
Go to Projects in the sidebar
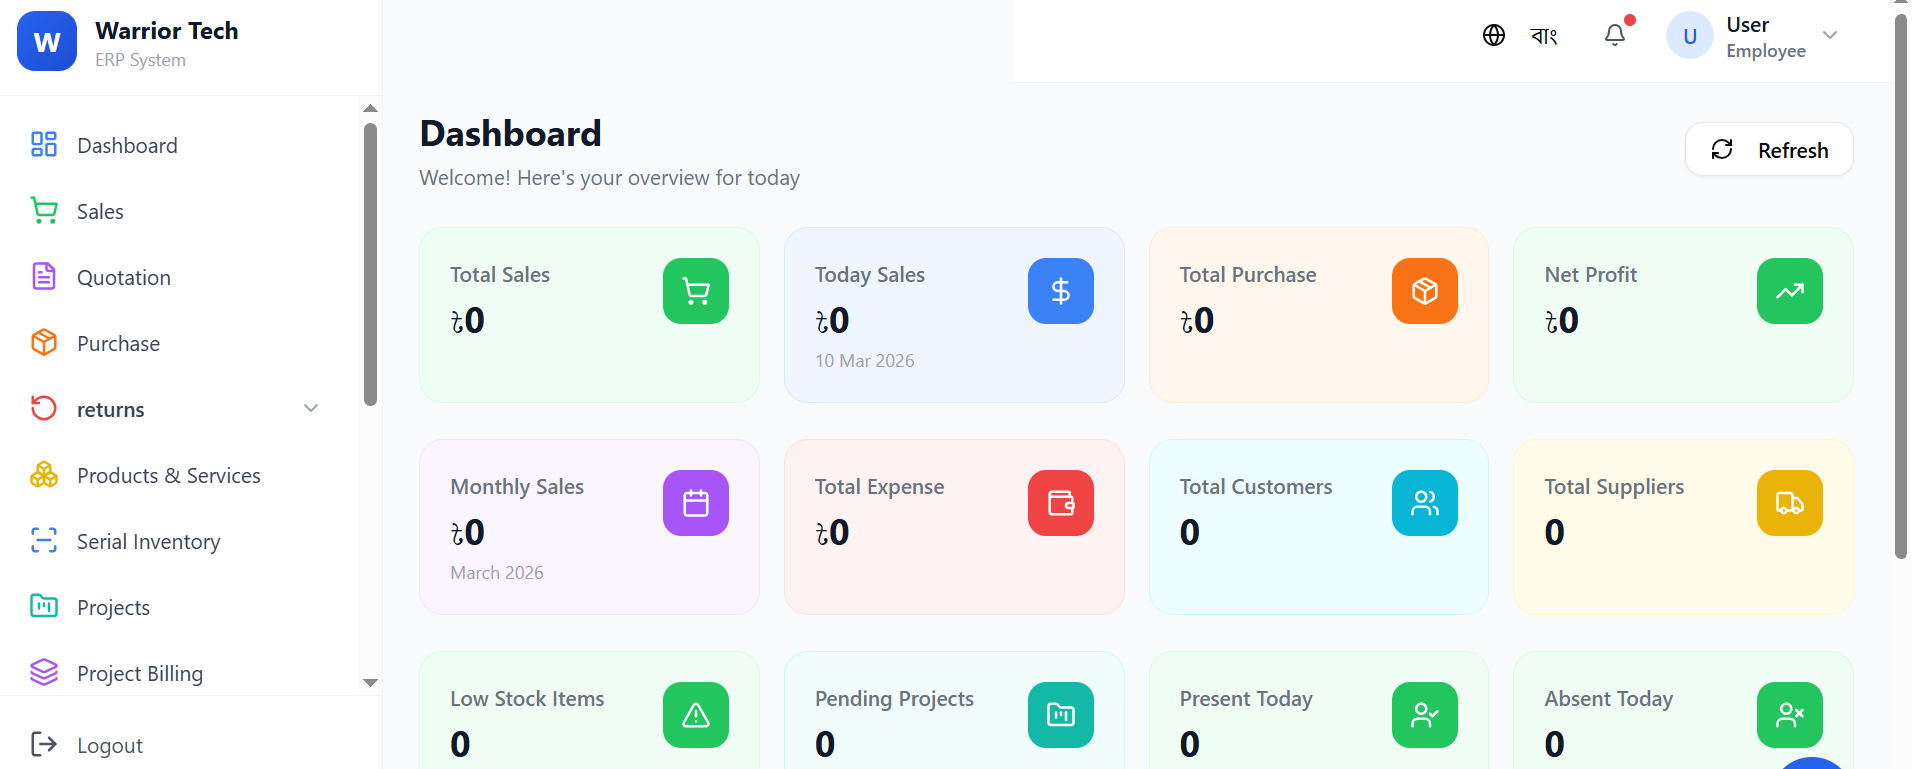180,607
